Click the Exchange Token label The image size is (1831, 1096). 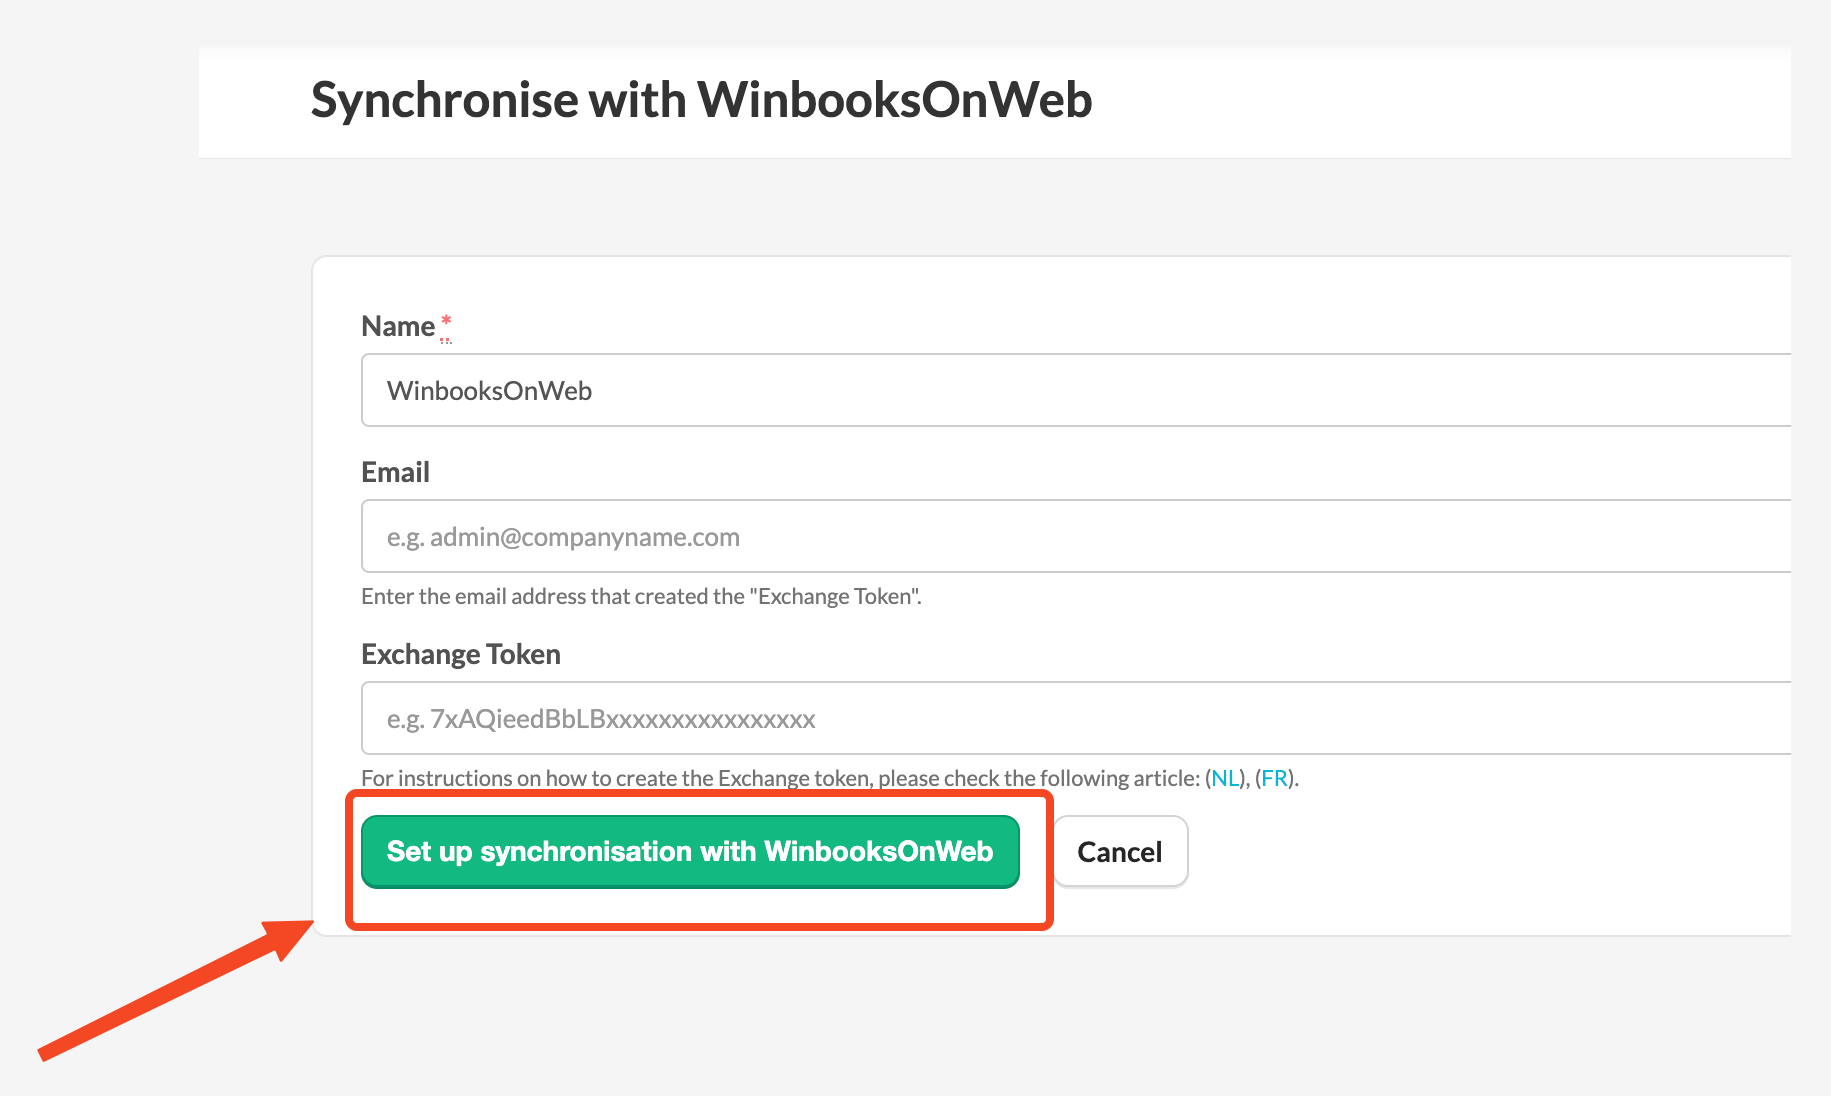(x=461, y=654)
